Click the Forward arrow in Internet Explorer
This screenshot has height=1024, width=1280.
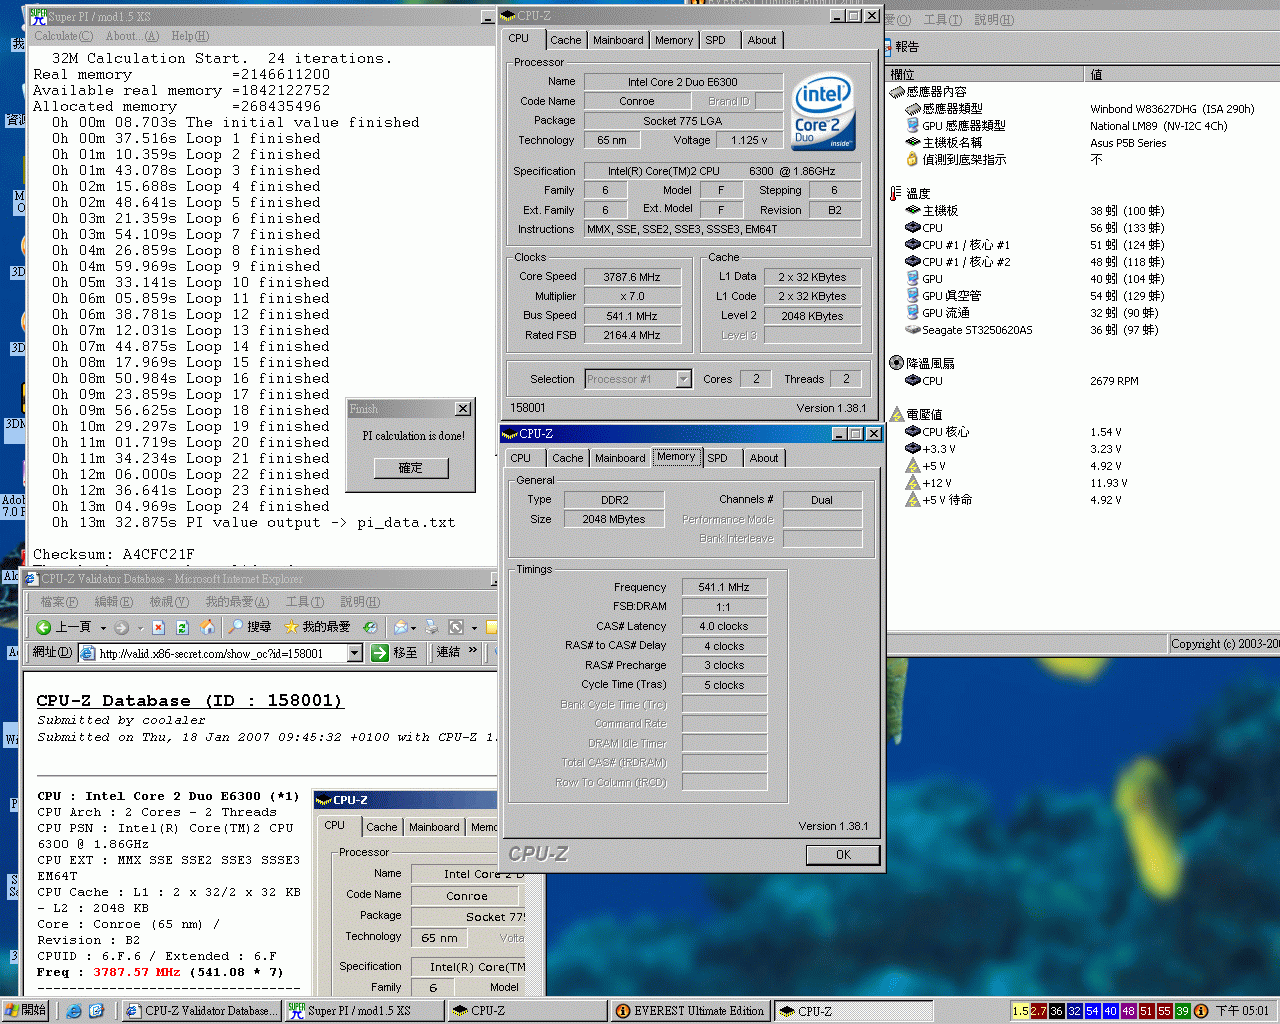[x=121, y=627]
